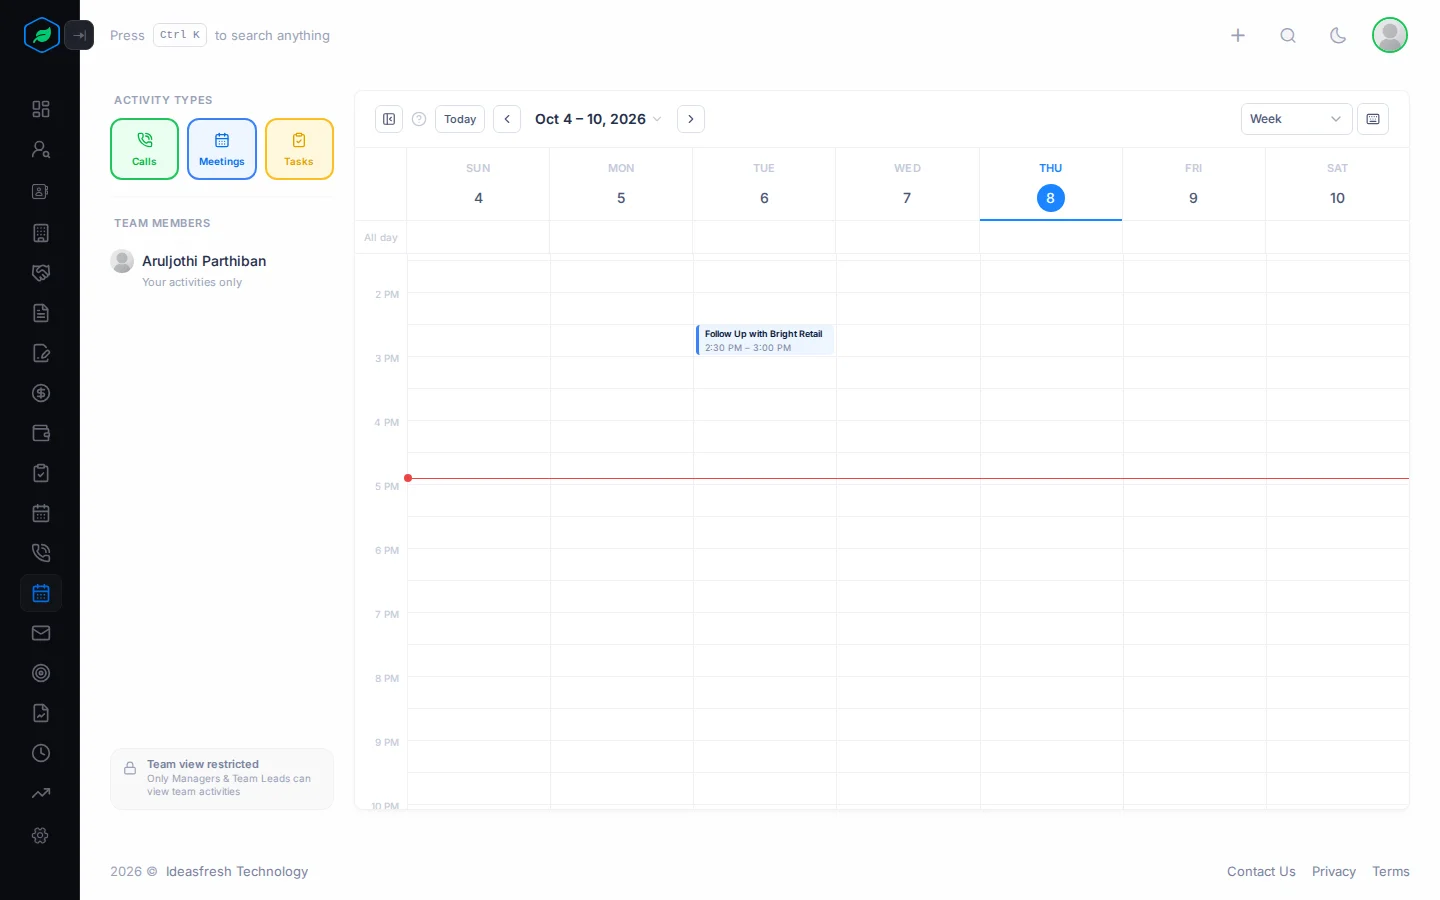Open the target (goals) icon in the sidebar
Screen dimensions: 1440x900
tap(41, 673)
